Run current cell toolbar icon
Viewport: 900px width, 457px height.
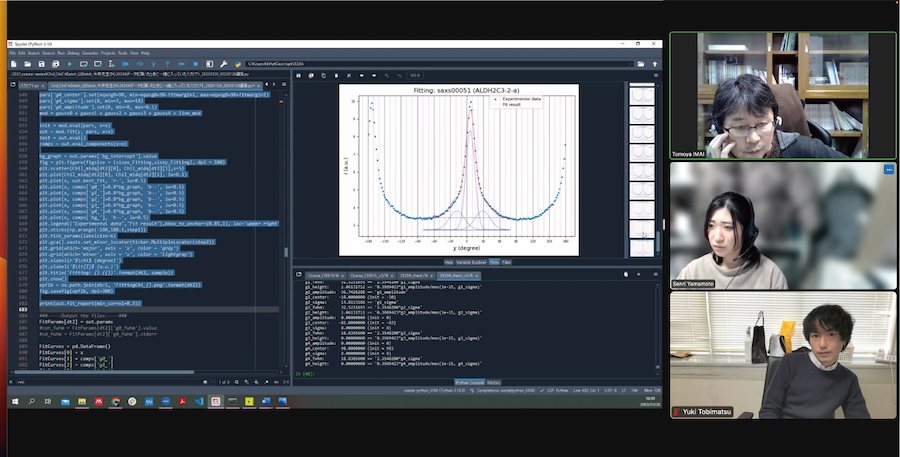(x=84, y=64)
